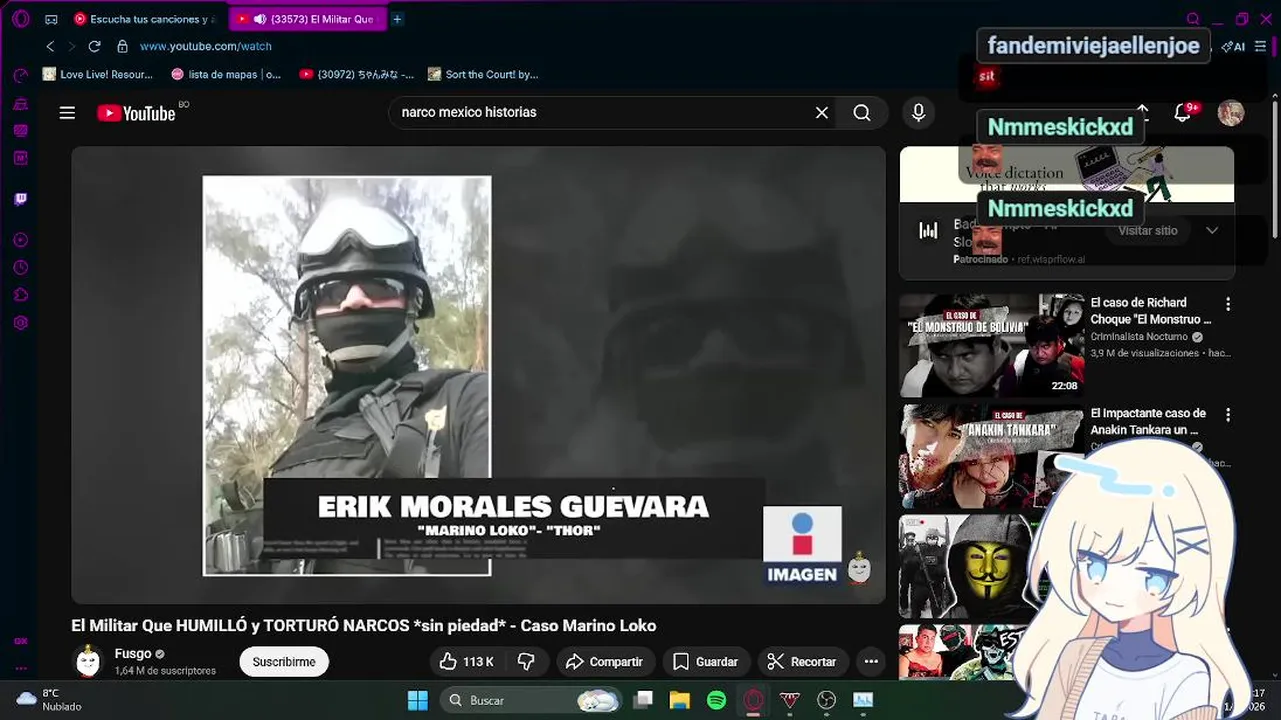The height and width of the screenshot is (720, 1281).
Task: Open the Fusgo channel name
Action: click(133, 654)
